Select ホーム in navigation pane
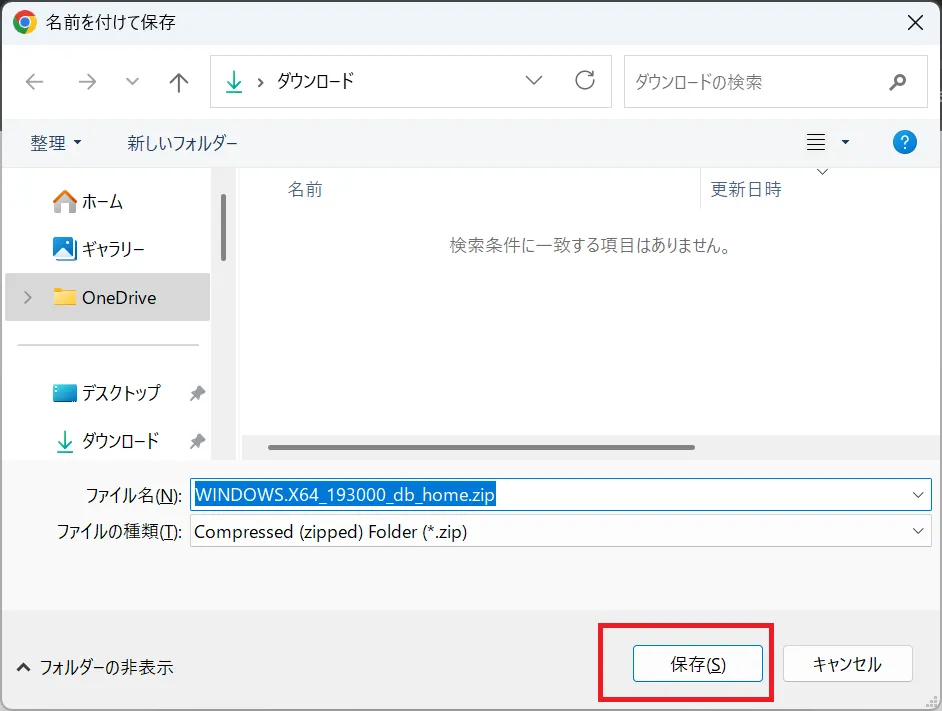The width and height of the screenshot is (942, 711). coord(107,201)
